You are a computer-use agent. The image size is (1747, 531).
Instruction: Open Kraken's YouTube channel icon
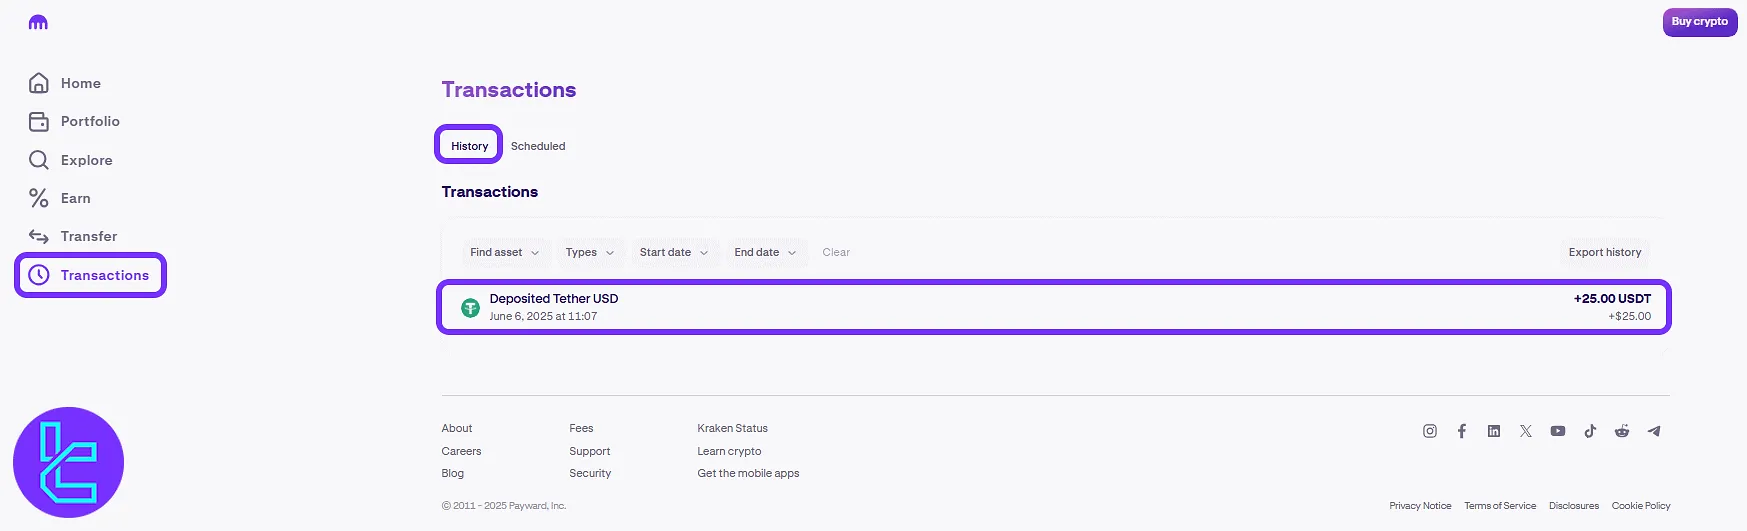tap(1558, 431)
